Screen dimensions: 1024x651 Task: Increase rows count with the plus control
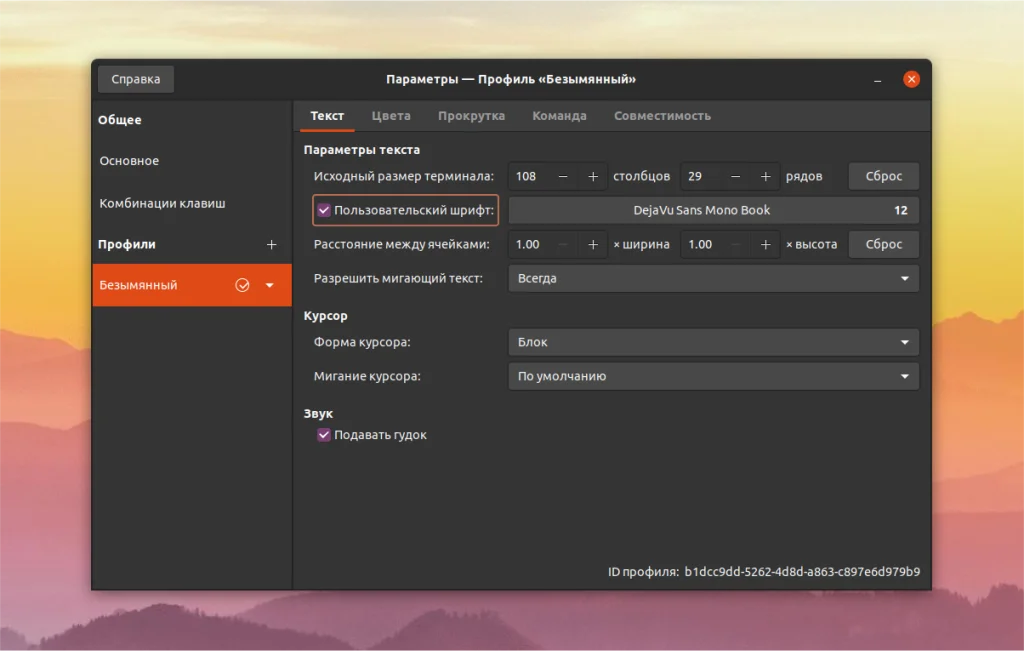click(766, 176)
